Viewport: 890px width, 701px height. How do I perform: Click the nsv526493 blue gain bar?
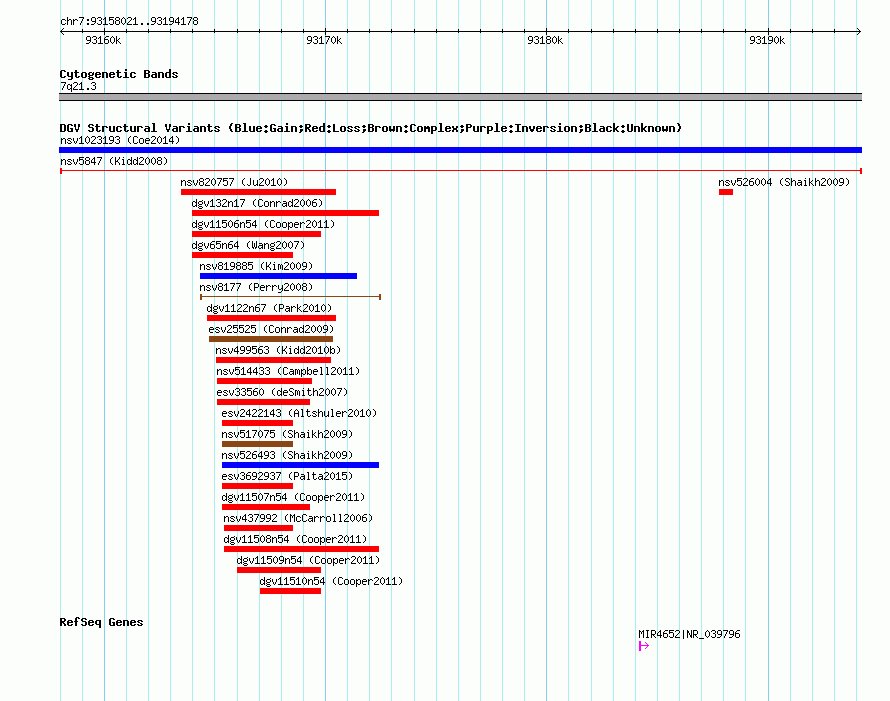pyautogui.click(x=300, y=465)
